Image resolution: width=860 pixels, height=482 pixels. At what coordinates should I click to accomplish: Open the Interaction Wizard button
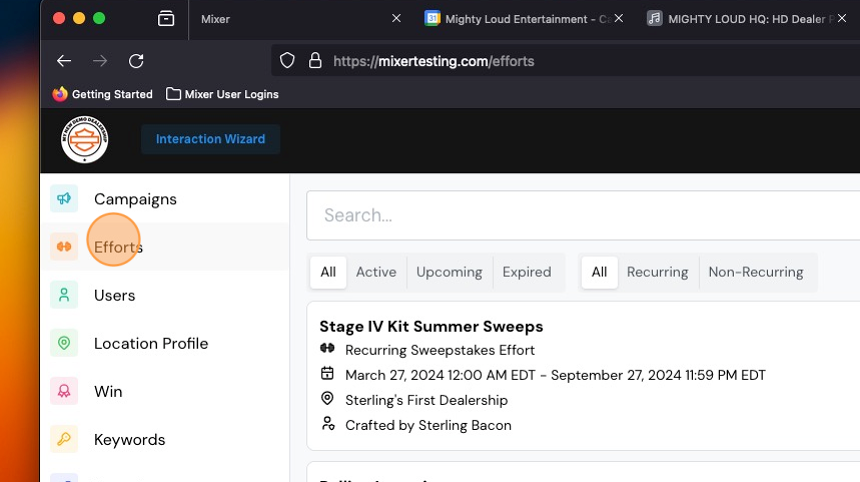211,139
